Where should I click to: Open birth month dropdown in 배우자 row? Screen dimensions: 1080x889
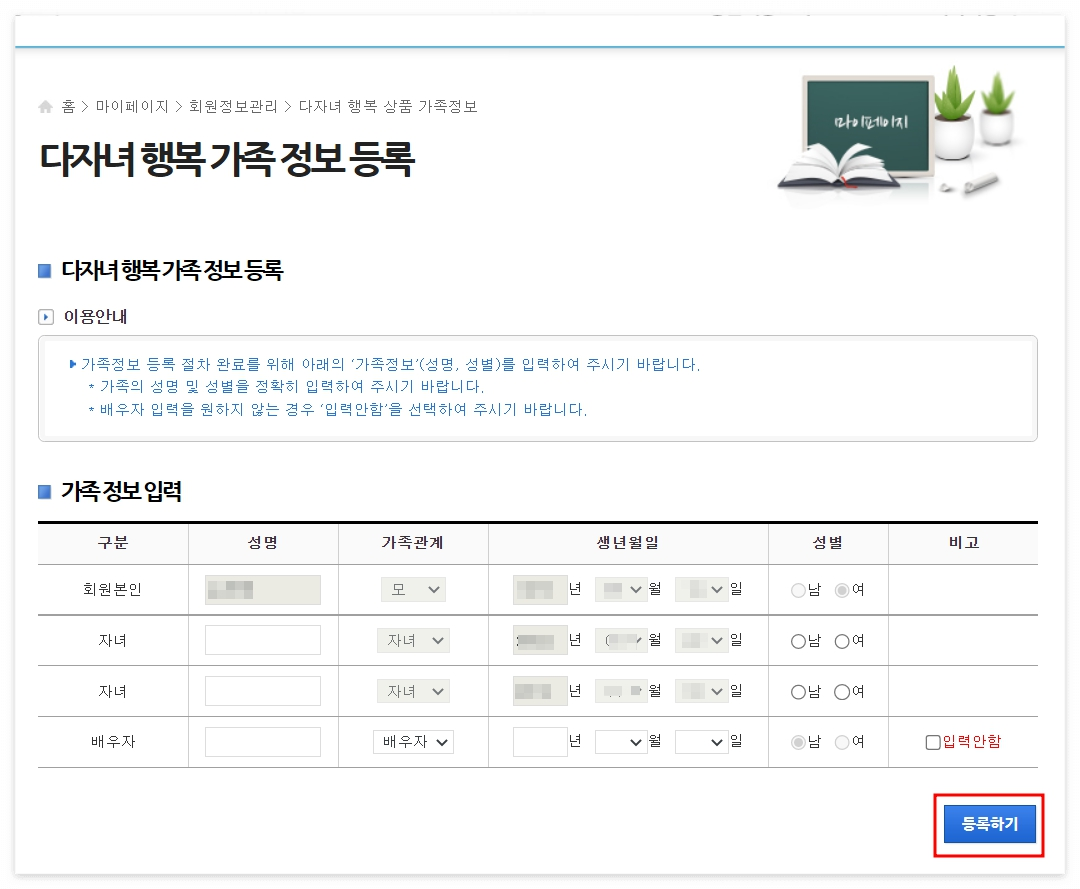[621, 742]
